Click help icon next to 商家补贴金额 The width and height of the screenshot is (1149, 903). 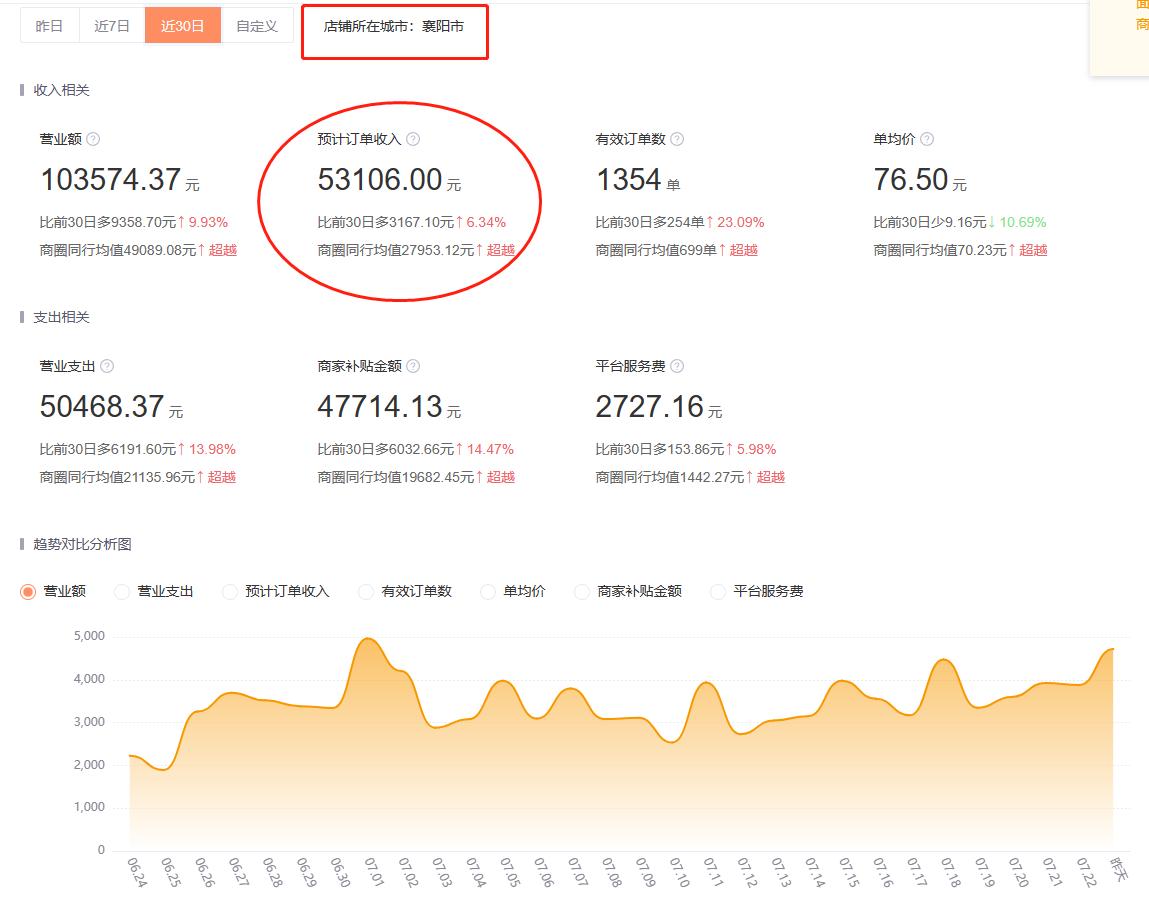tap(413, 366)
